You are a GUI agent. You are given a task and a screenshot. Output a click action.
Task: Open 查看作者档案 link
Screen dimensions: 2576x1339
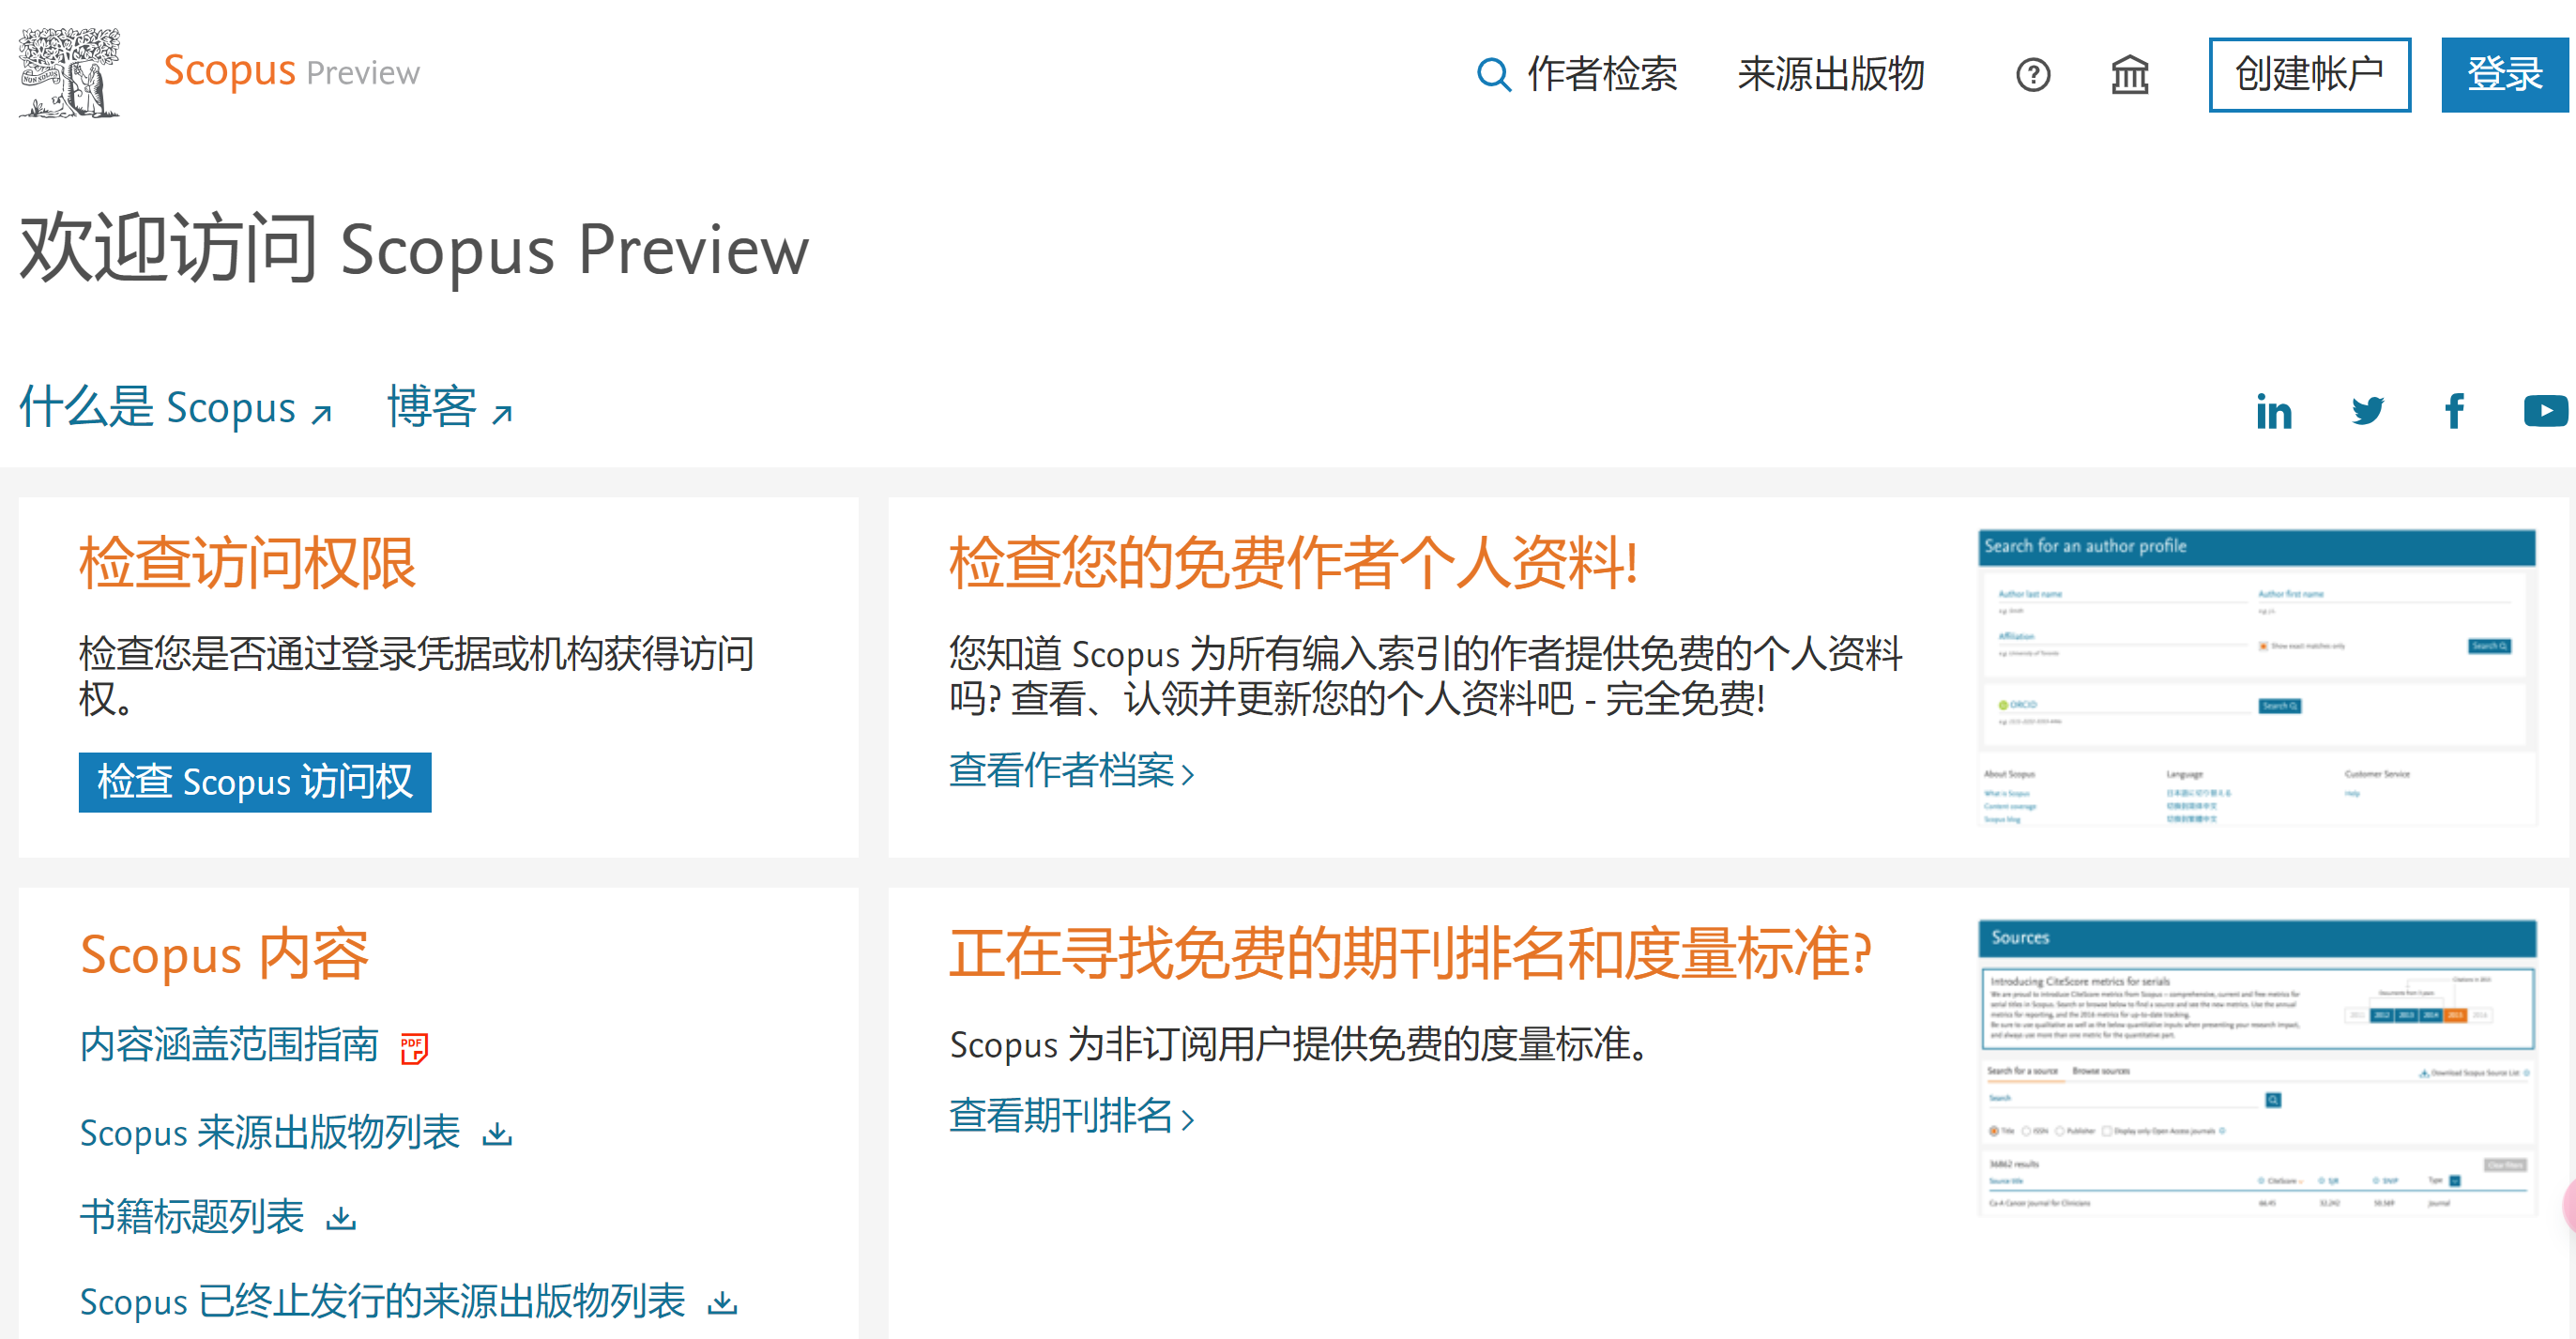(x=1071, y=771)
